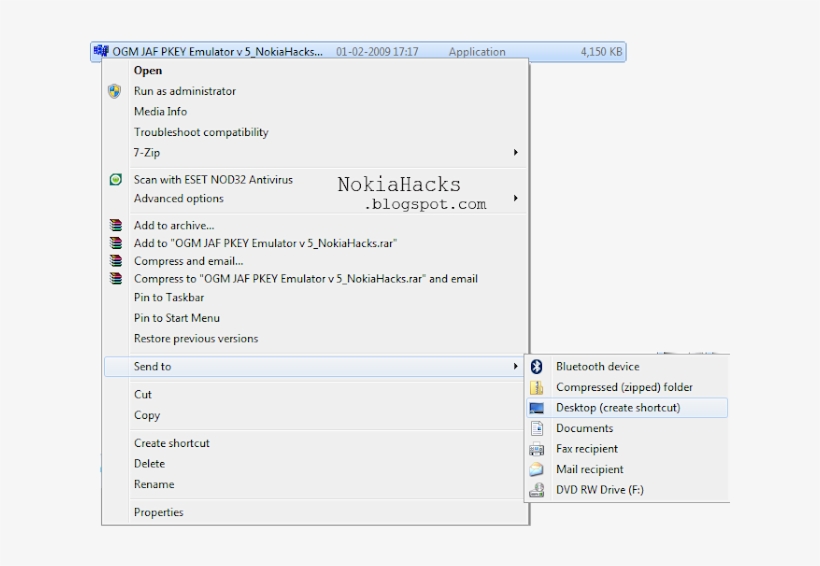The height and width of the screenshot is (566, 820).
Task: Click the Mail recipient envelope icon
Action: pyautogui.click(x=537, y=469)
